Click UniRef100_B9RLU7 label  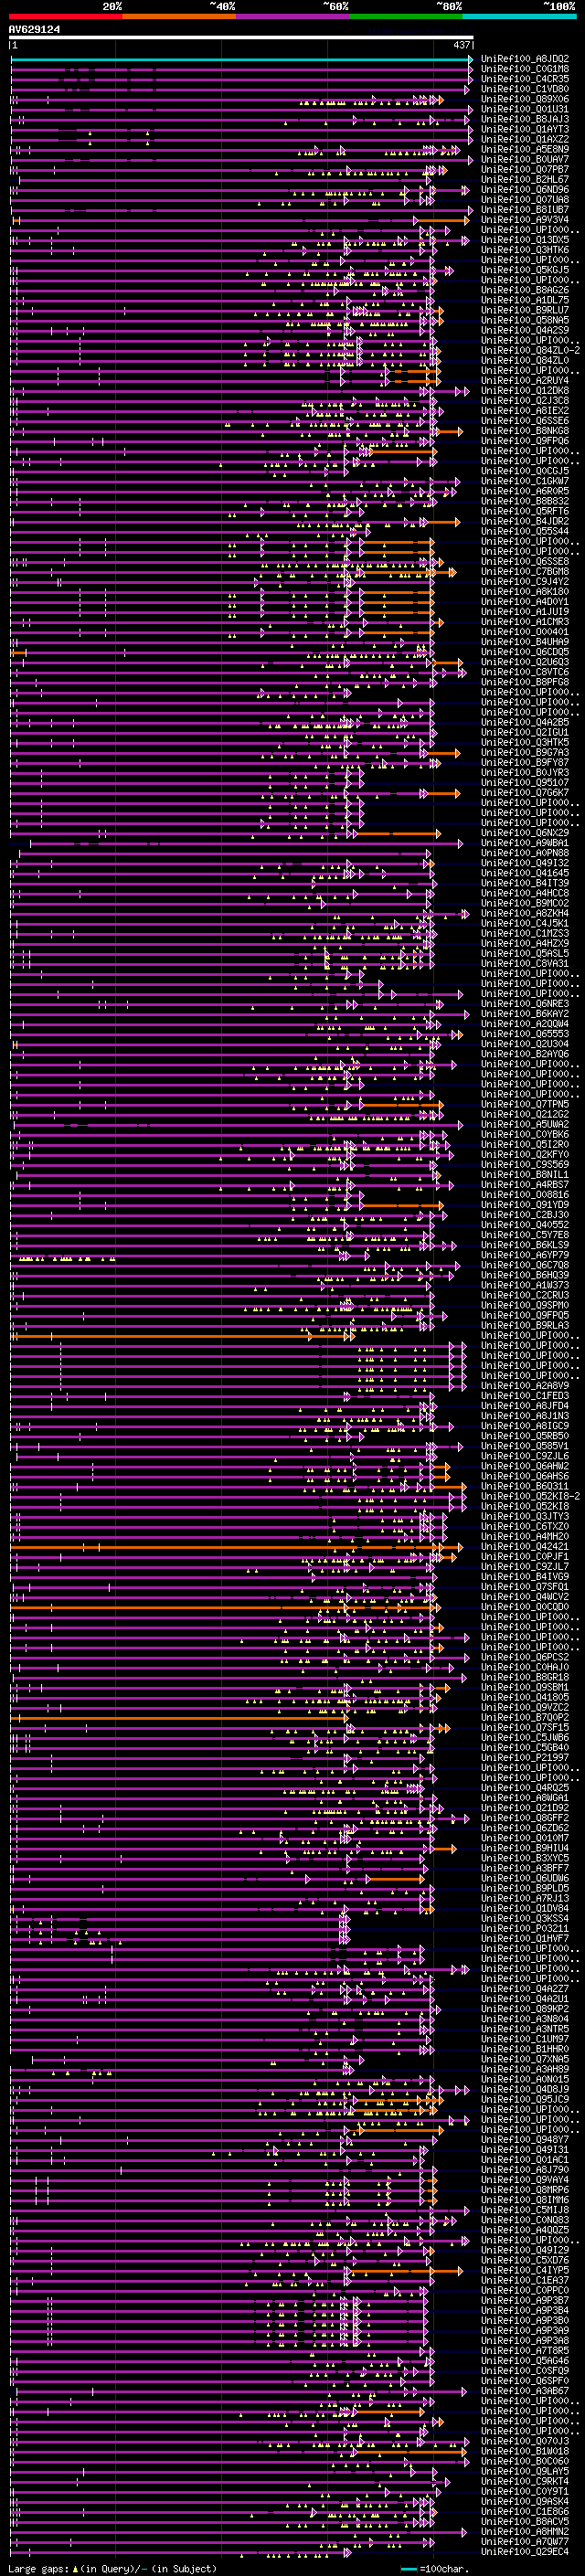(525, 310)
